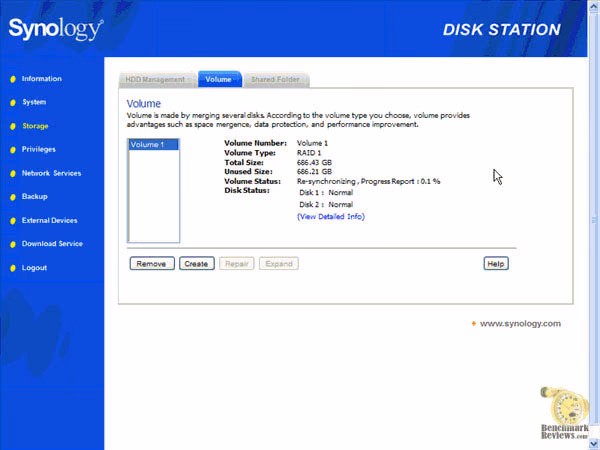Viewport: 600px width, 450px height.
Task: Click the yellow bullet beside Logout
Action: [x=13, y=268]
